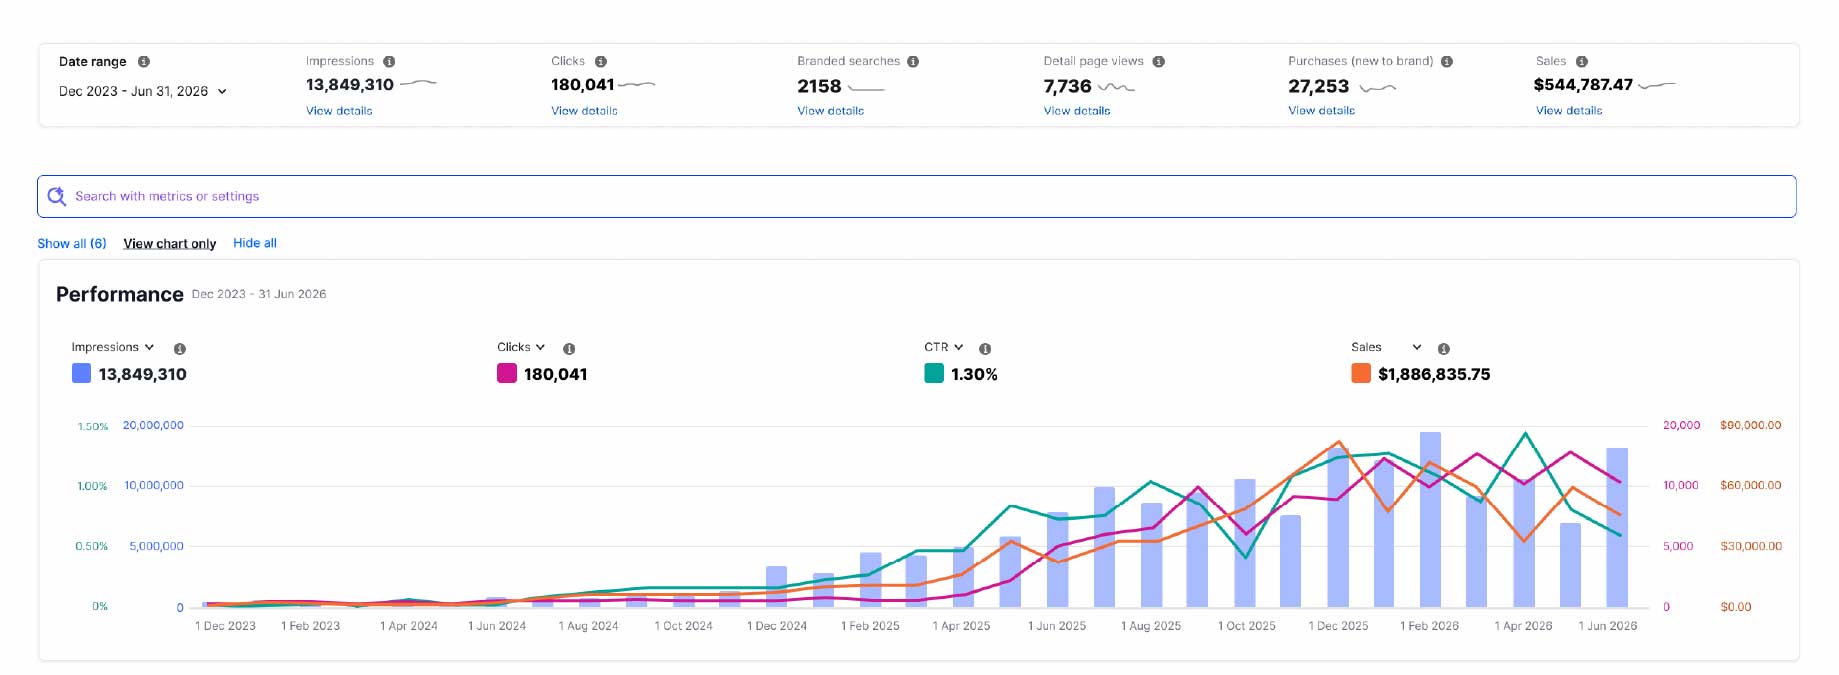Focus the Search with metrics or settings field

[x=917, y=196]
